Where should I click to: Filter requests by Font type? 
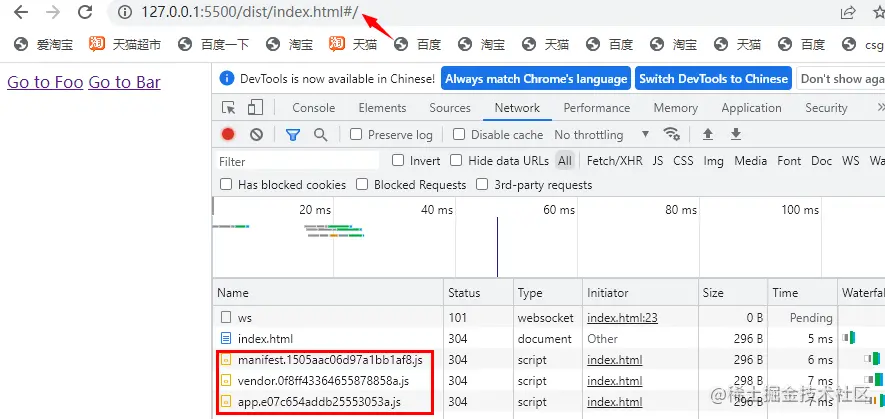click(x=789, y=161)
